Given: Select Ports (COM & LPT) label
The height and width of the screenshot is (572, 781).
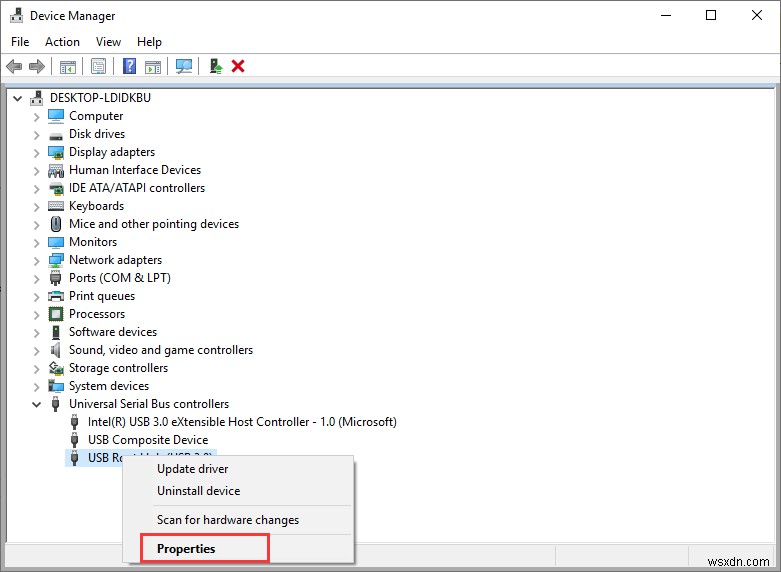Looking at the screenshot, I should (x=120, y=278).
